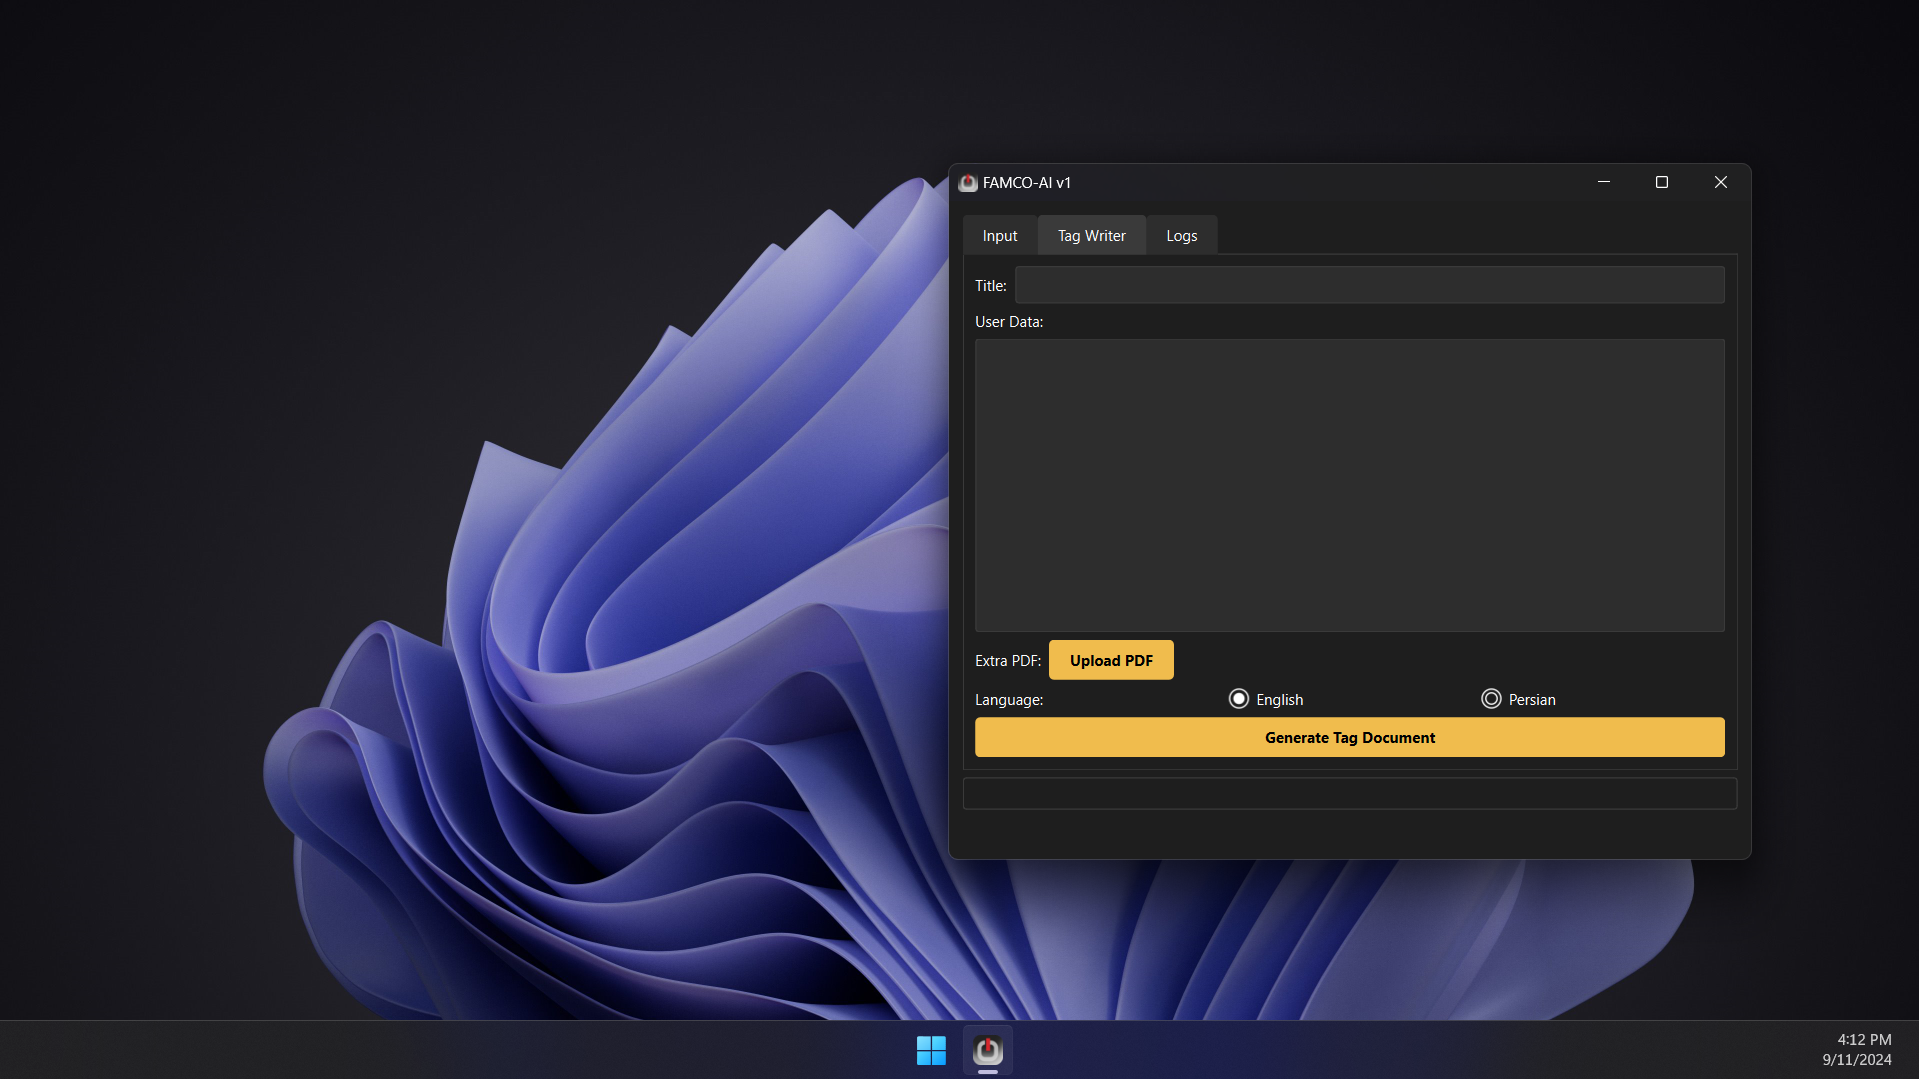Click the Language label
The image size is (1919, 1079).
pos(1008,700)
